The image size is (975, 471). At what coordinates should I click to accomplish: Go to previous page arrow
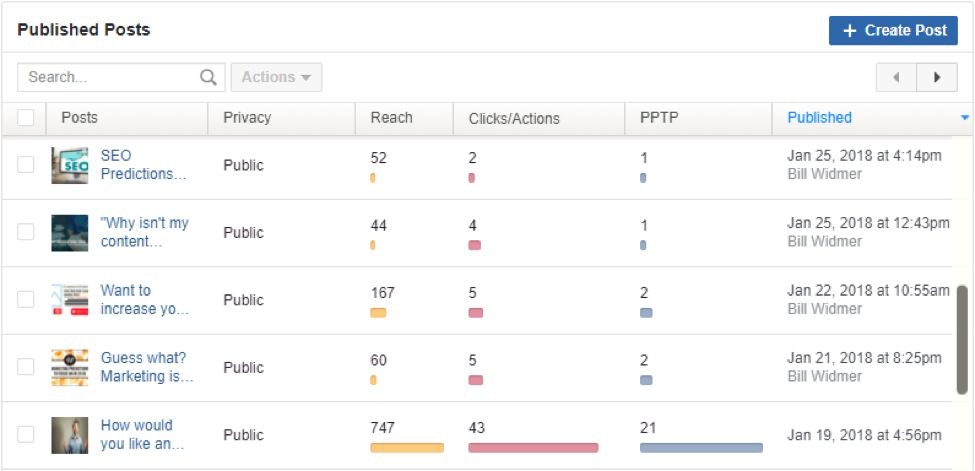pos(896,77)
